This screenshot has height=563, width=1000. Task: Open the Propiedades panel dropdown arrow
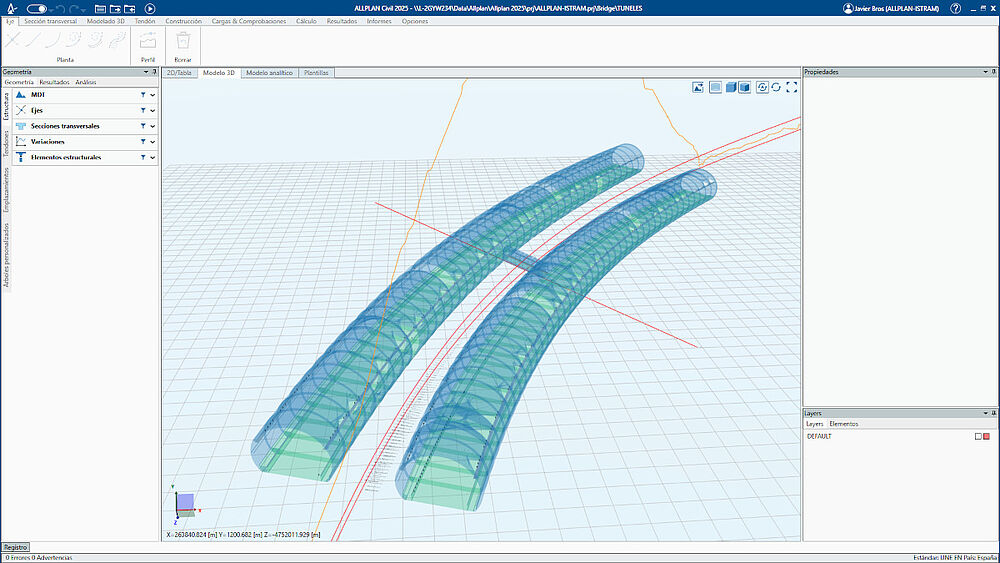(x=985, y=72)
